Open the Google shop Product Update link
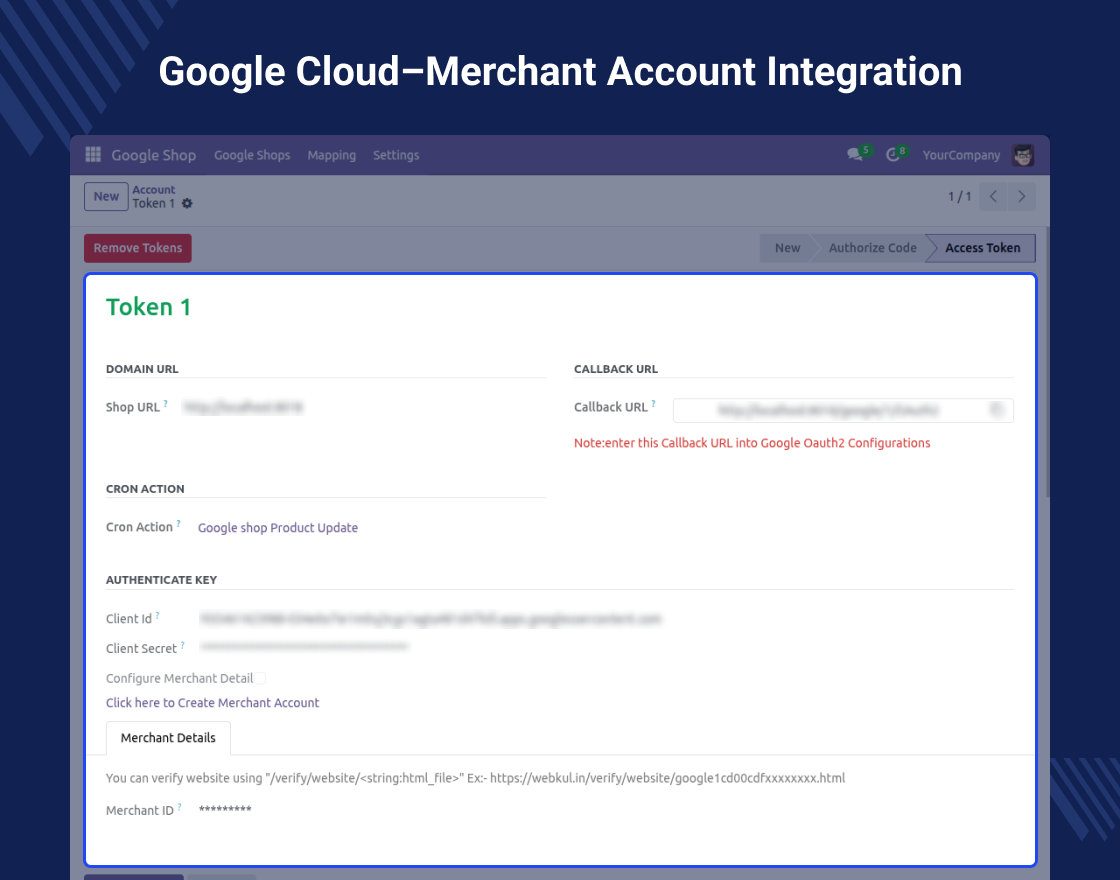 [x=278, y=528]
